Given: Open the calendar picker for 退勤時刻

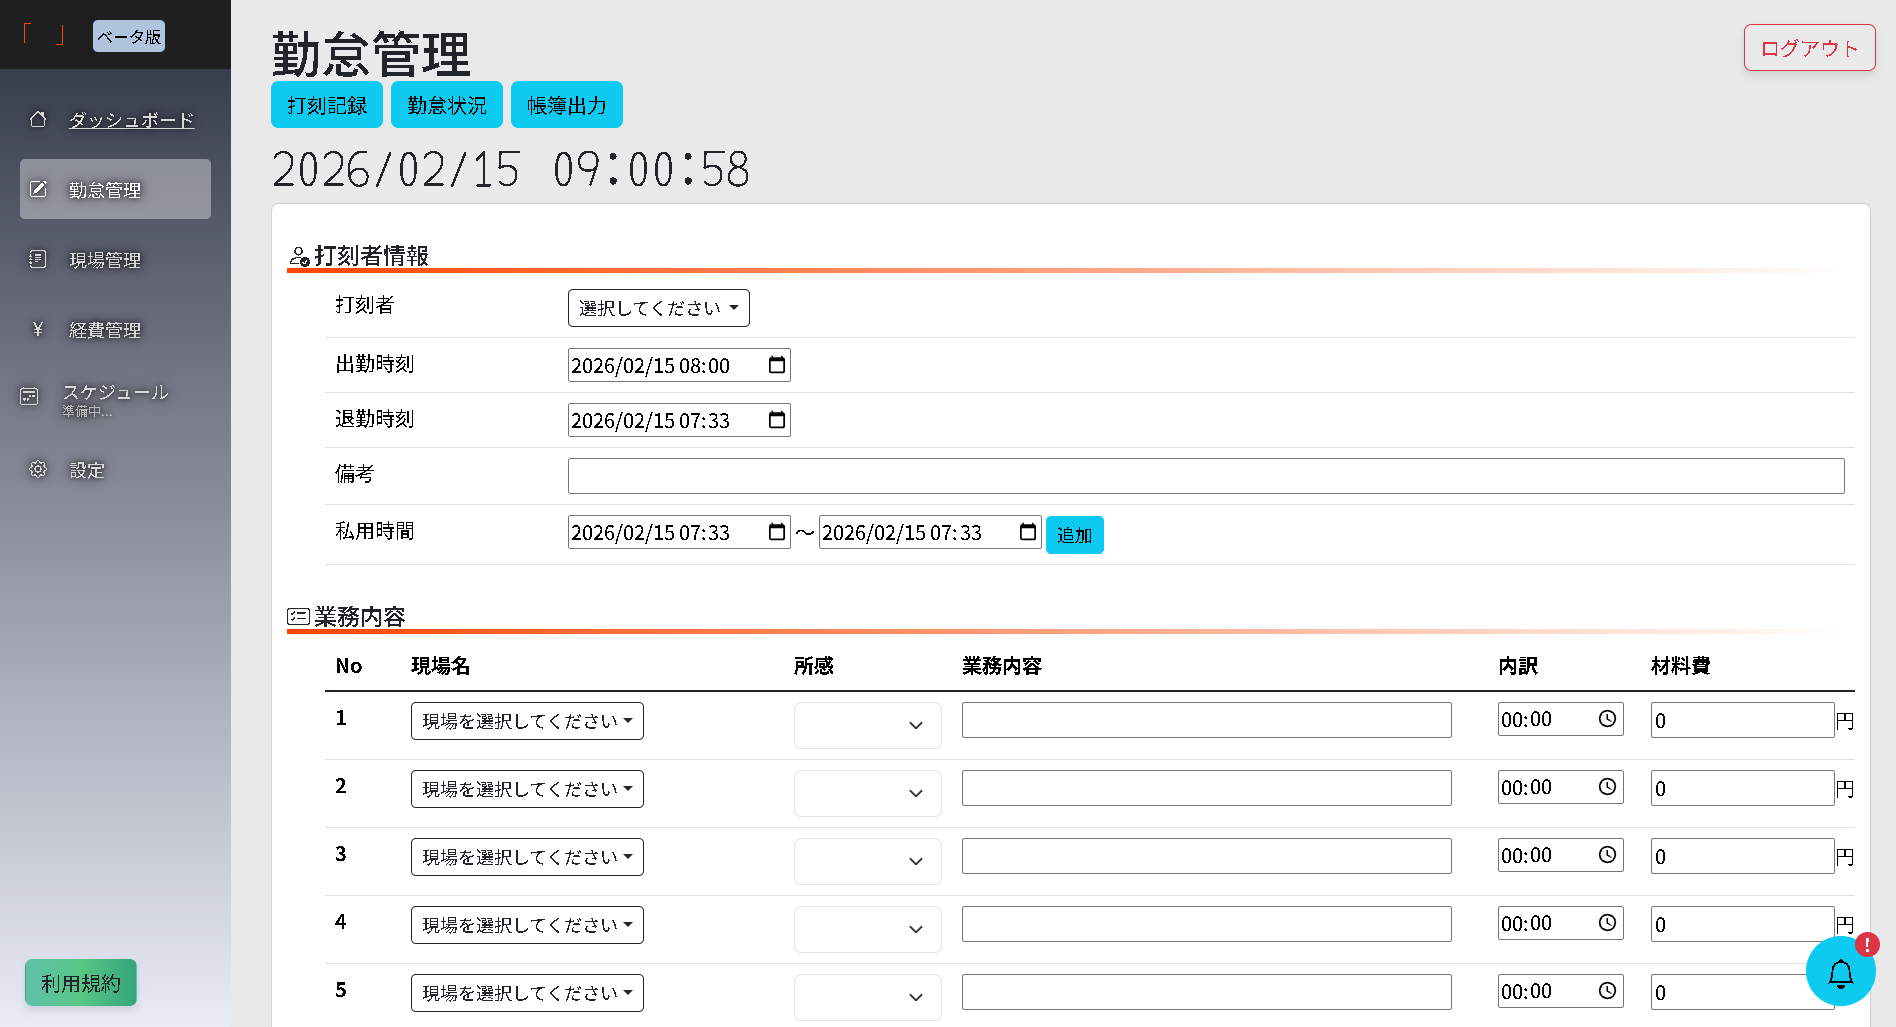Looking at the screenshot, I should 777,420.
